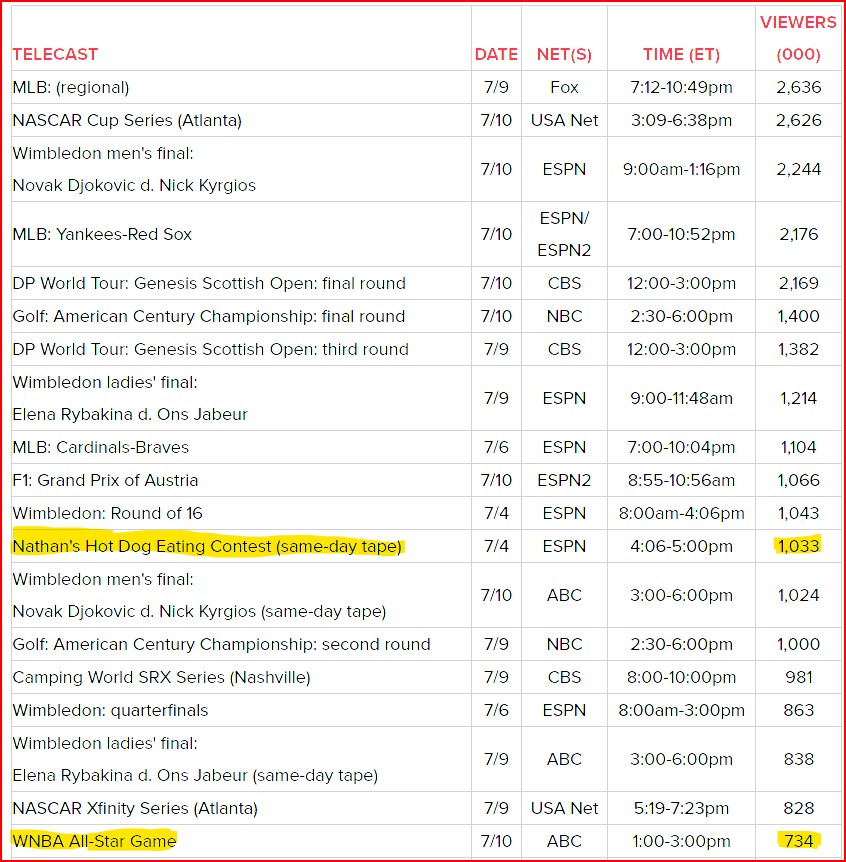
Task: Click the viewers value 863
Action: [x=798, y=710]
